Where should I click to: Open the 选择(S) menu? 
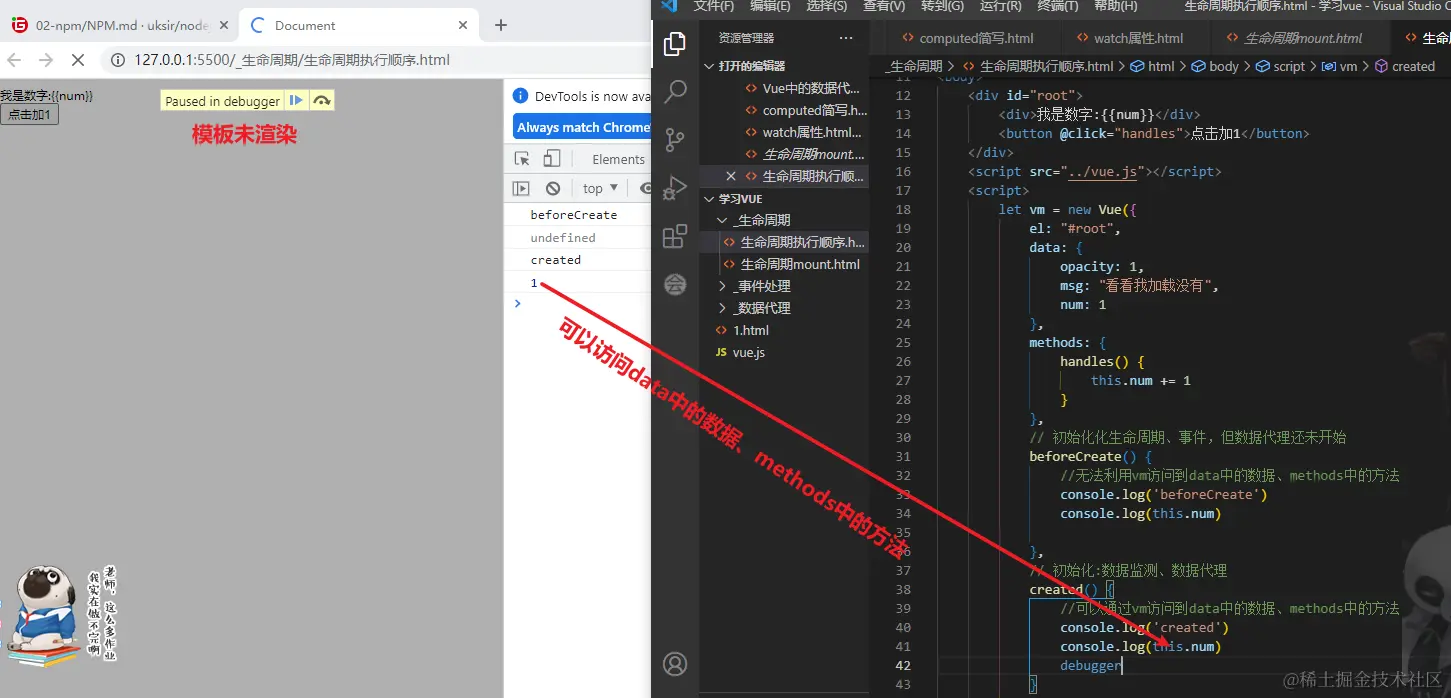[x=827, y=6]
